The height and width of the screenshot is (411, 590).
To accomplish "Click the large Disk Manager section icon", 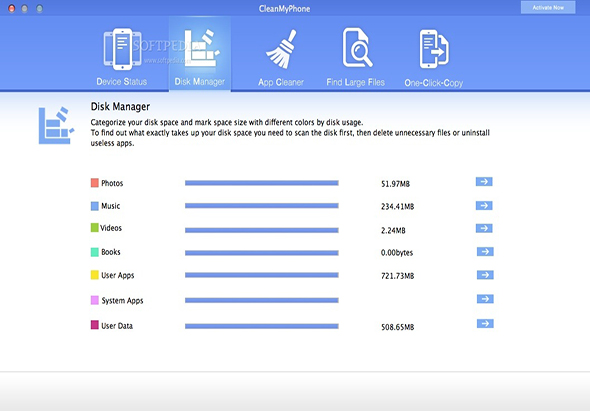I will tap(56, 125).
